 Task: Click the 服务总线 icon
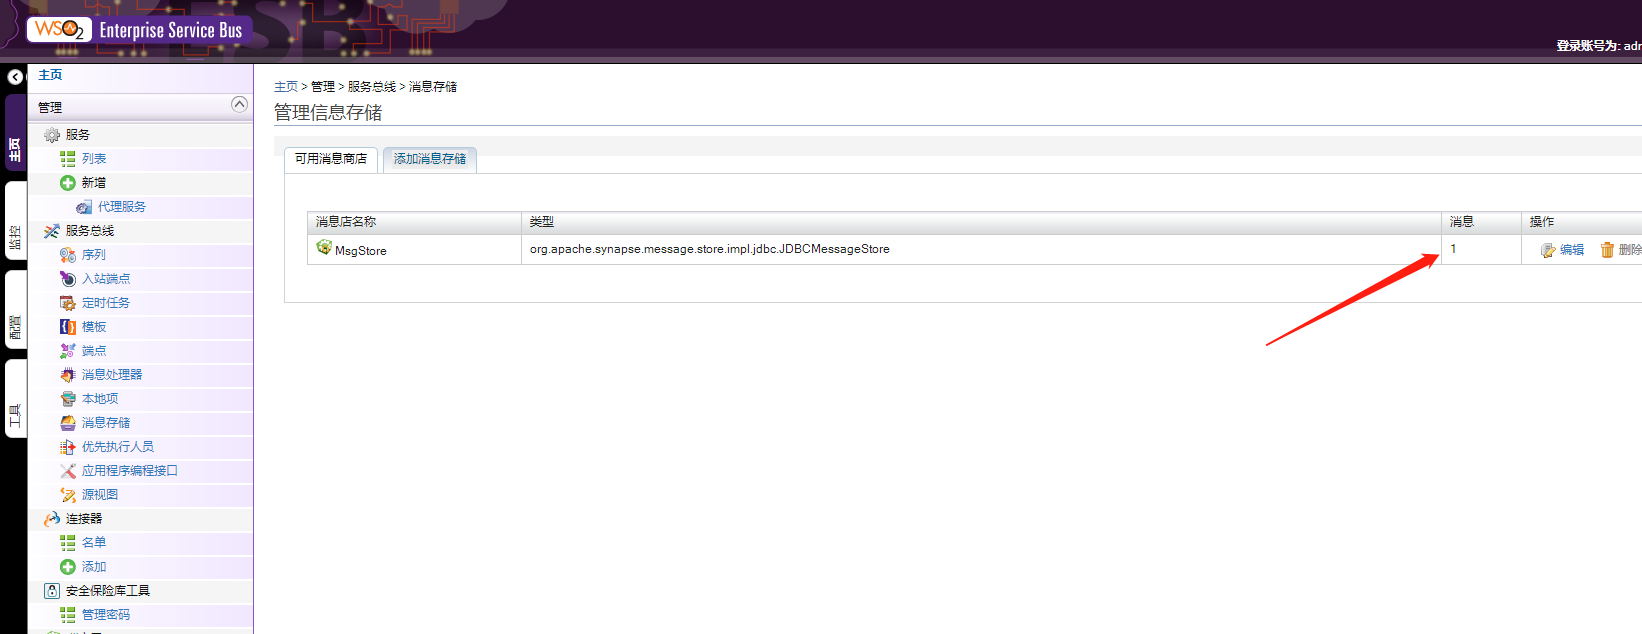point(52,231)
